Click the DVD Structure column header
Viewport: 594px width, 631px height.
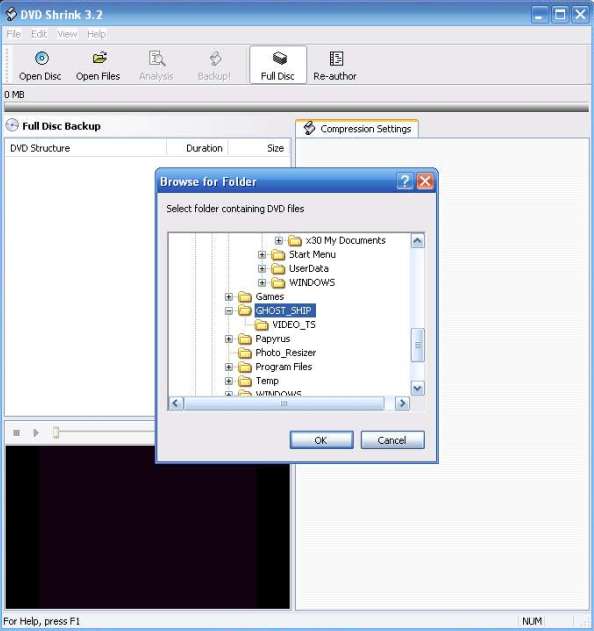pyautogui.click(x=86, y=148)
